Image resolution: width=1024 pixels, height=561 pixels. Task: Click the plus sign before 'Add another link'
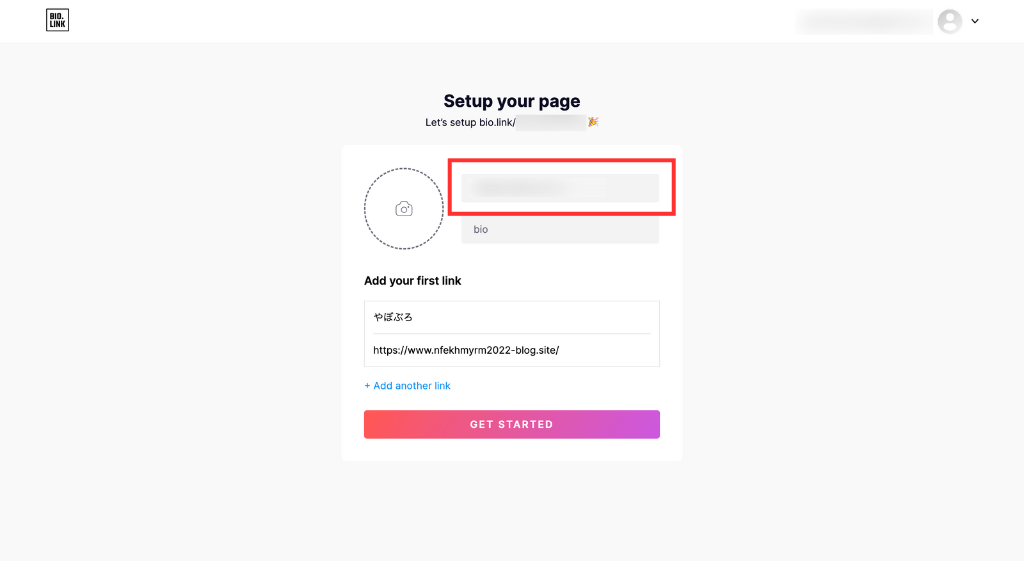(x=367, y=386)
